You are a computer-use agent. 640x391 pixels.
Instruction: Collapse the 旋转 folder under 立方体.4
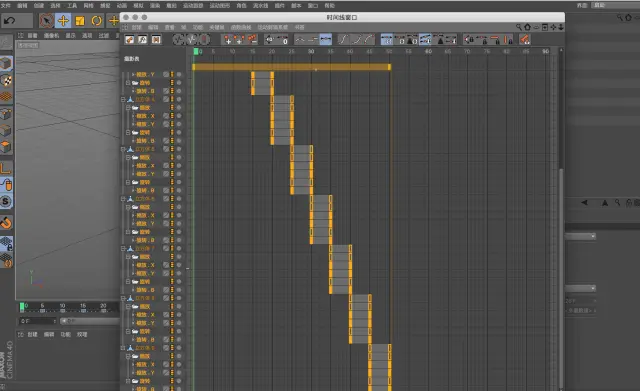(x=128, y=132)
